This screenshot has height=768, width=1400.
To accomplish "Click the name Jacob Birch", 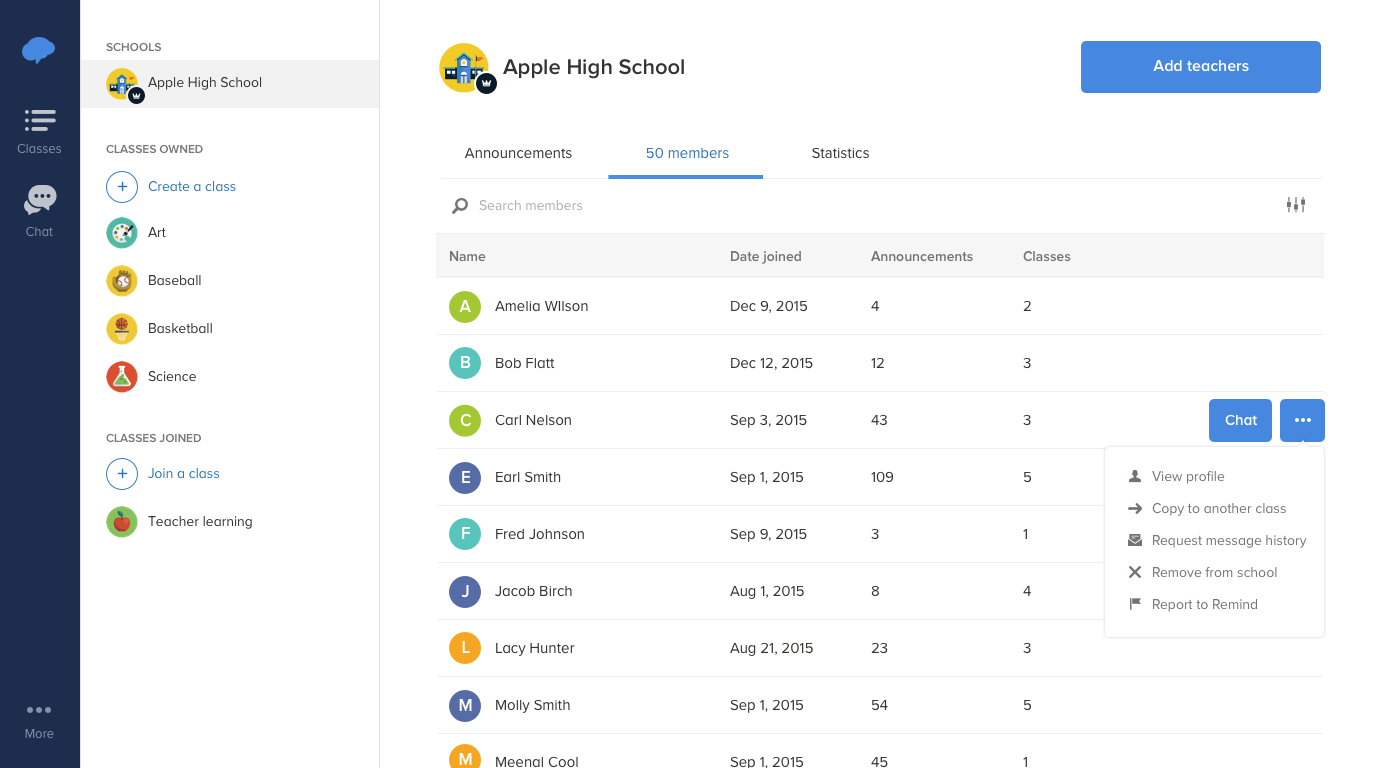I will coord(534,591).
